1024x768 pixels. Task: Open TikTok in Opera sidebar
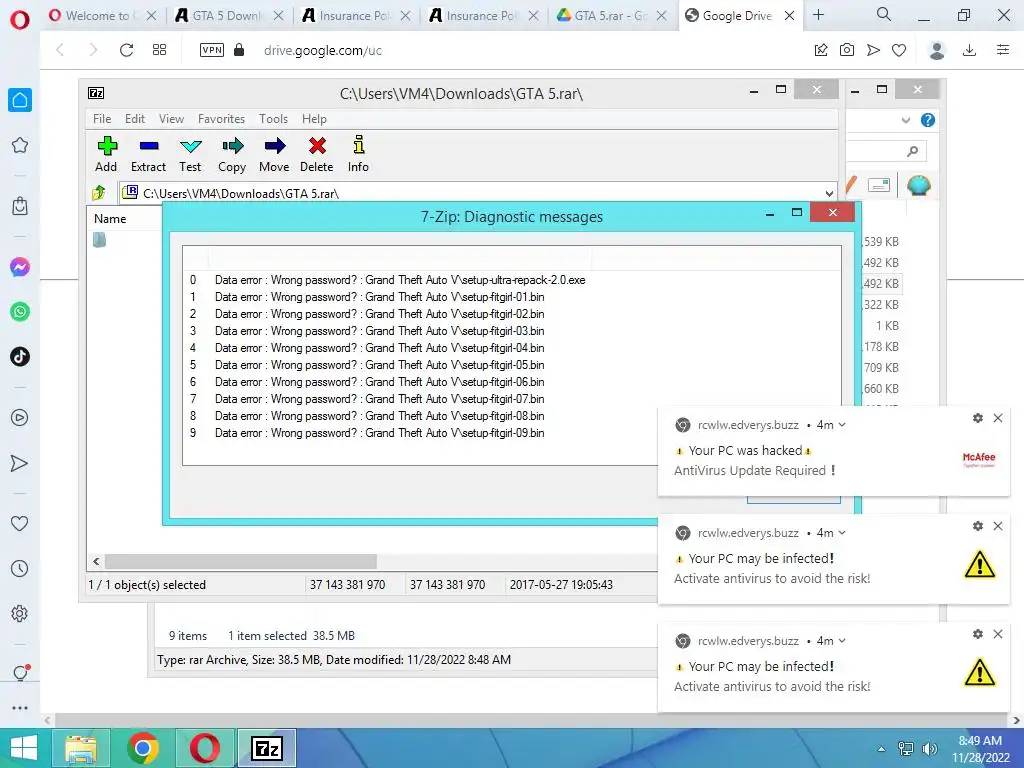coord(20,357)
